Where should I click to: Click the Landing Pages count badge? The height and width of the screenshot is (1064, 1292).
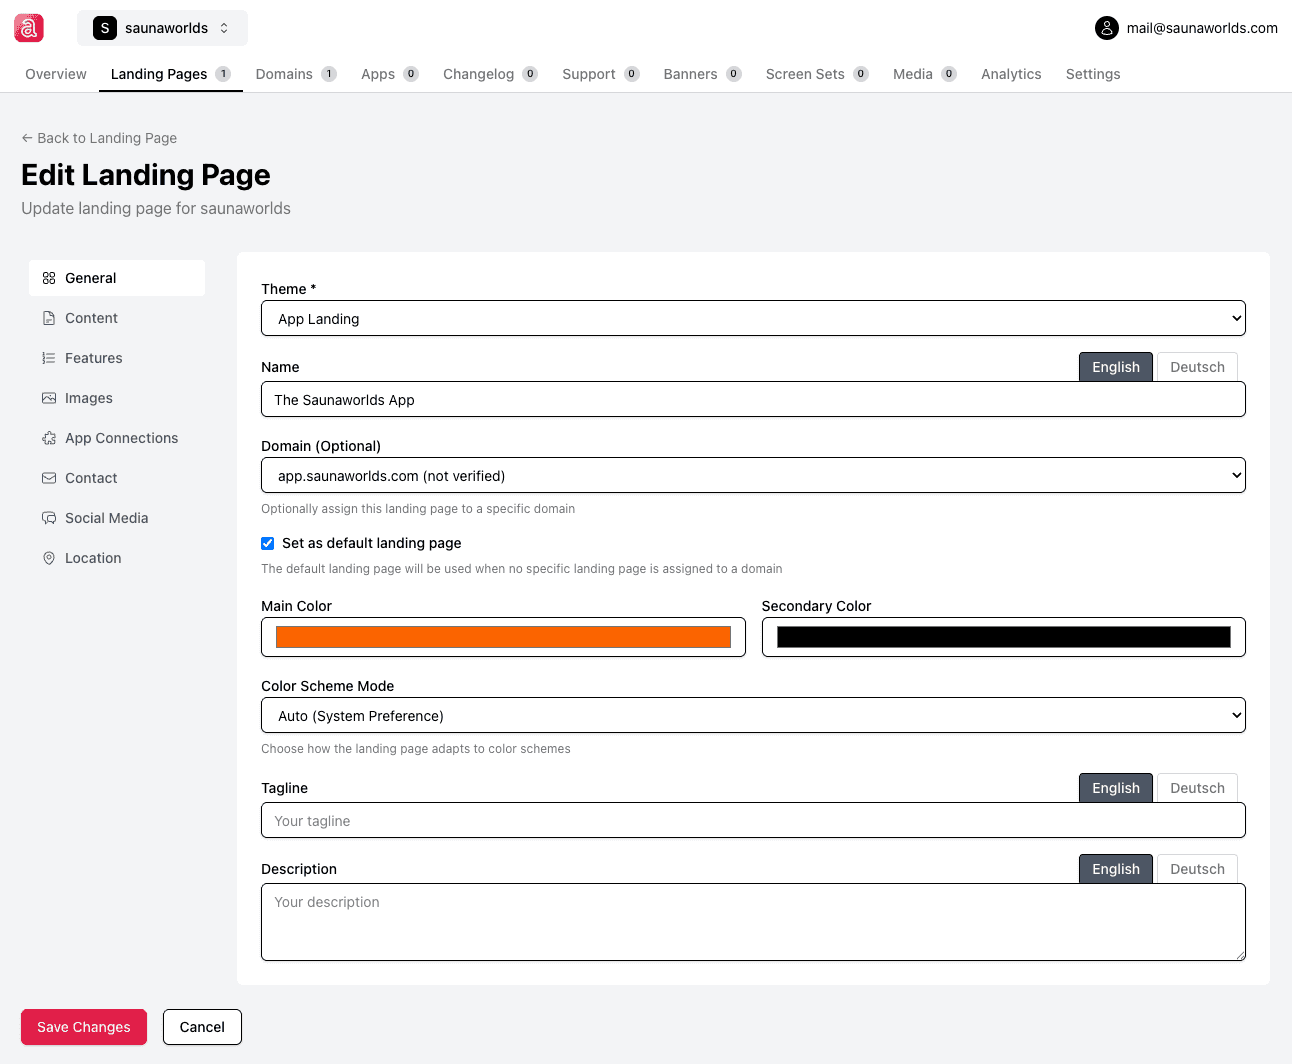tap(223, 74)
